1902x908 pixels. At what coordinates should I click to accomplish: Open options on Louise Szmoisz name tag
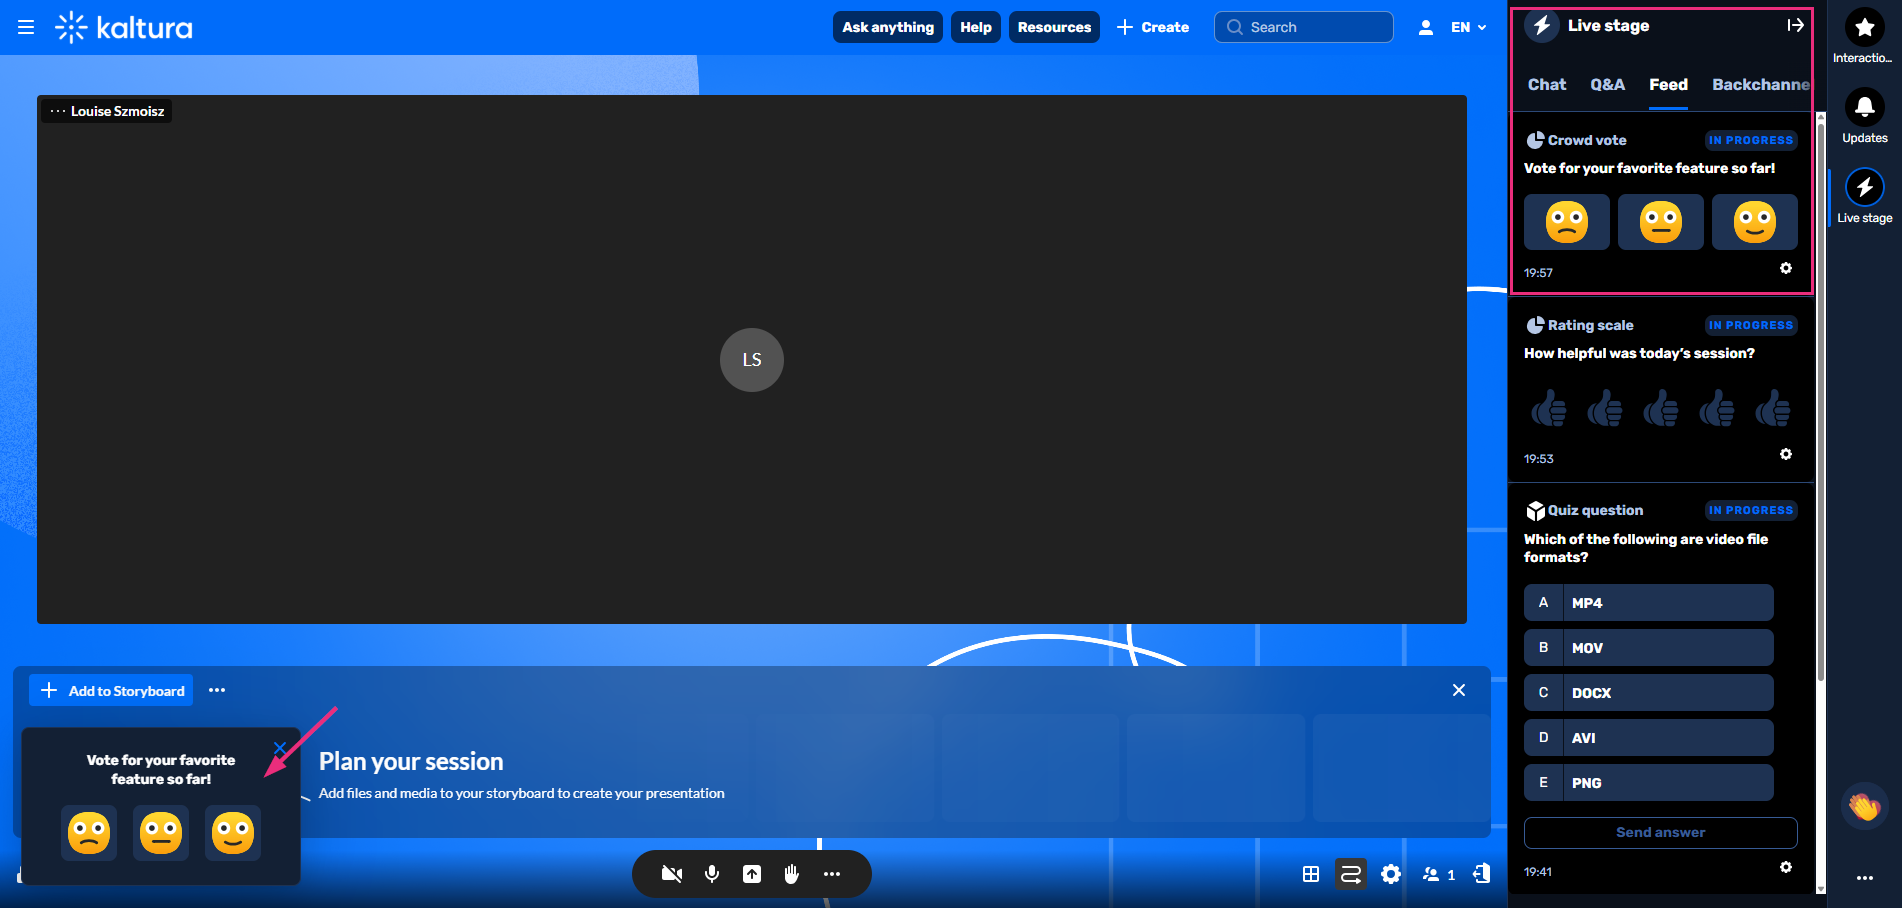pyautogui.click(x=58, y=111)
